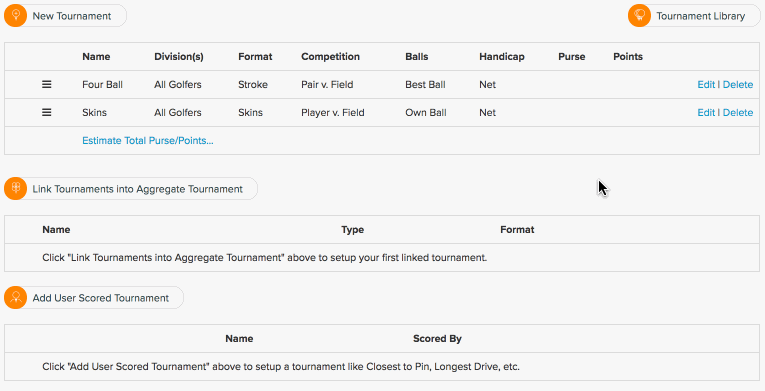
Task: Click the Tournament Library button label
Action: pos(701,16)
